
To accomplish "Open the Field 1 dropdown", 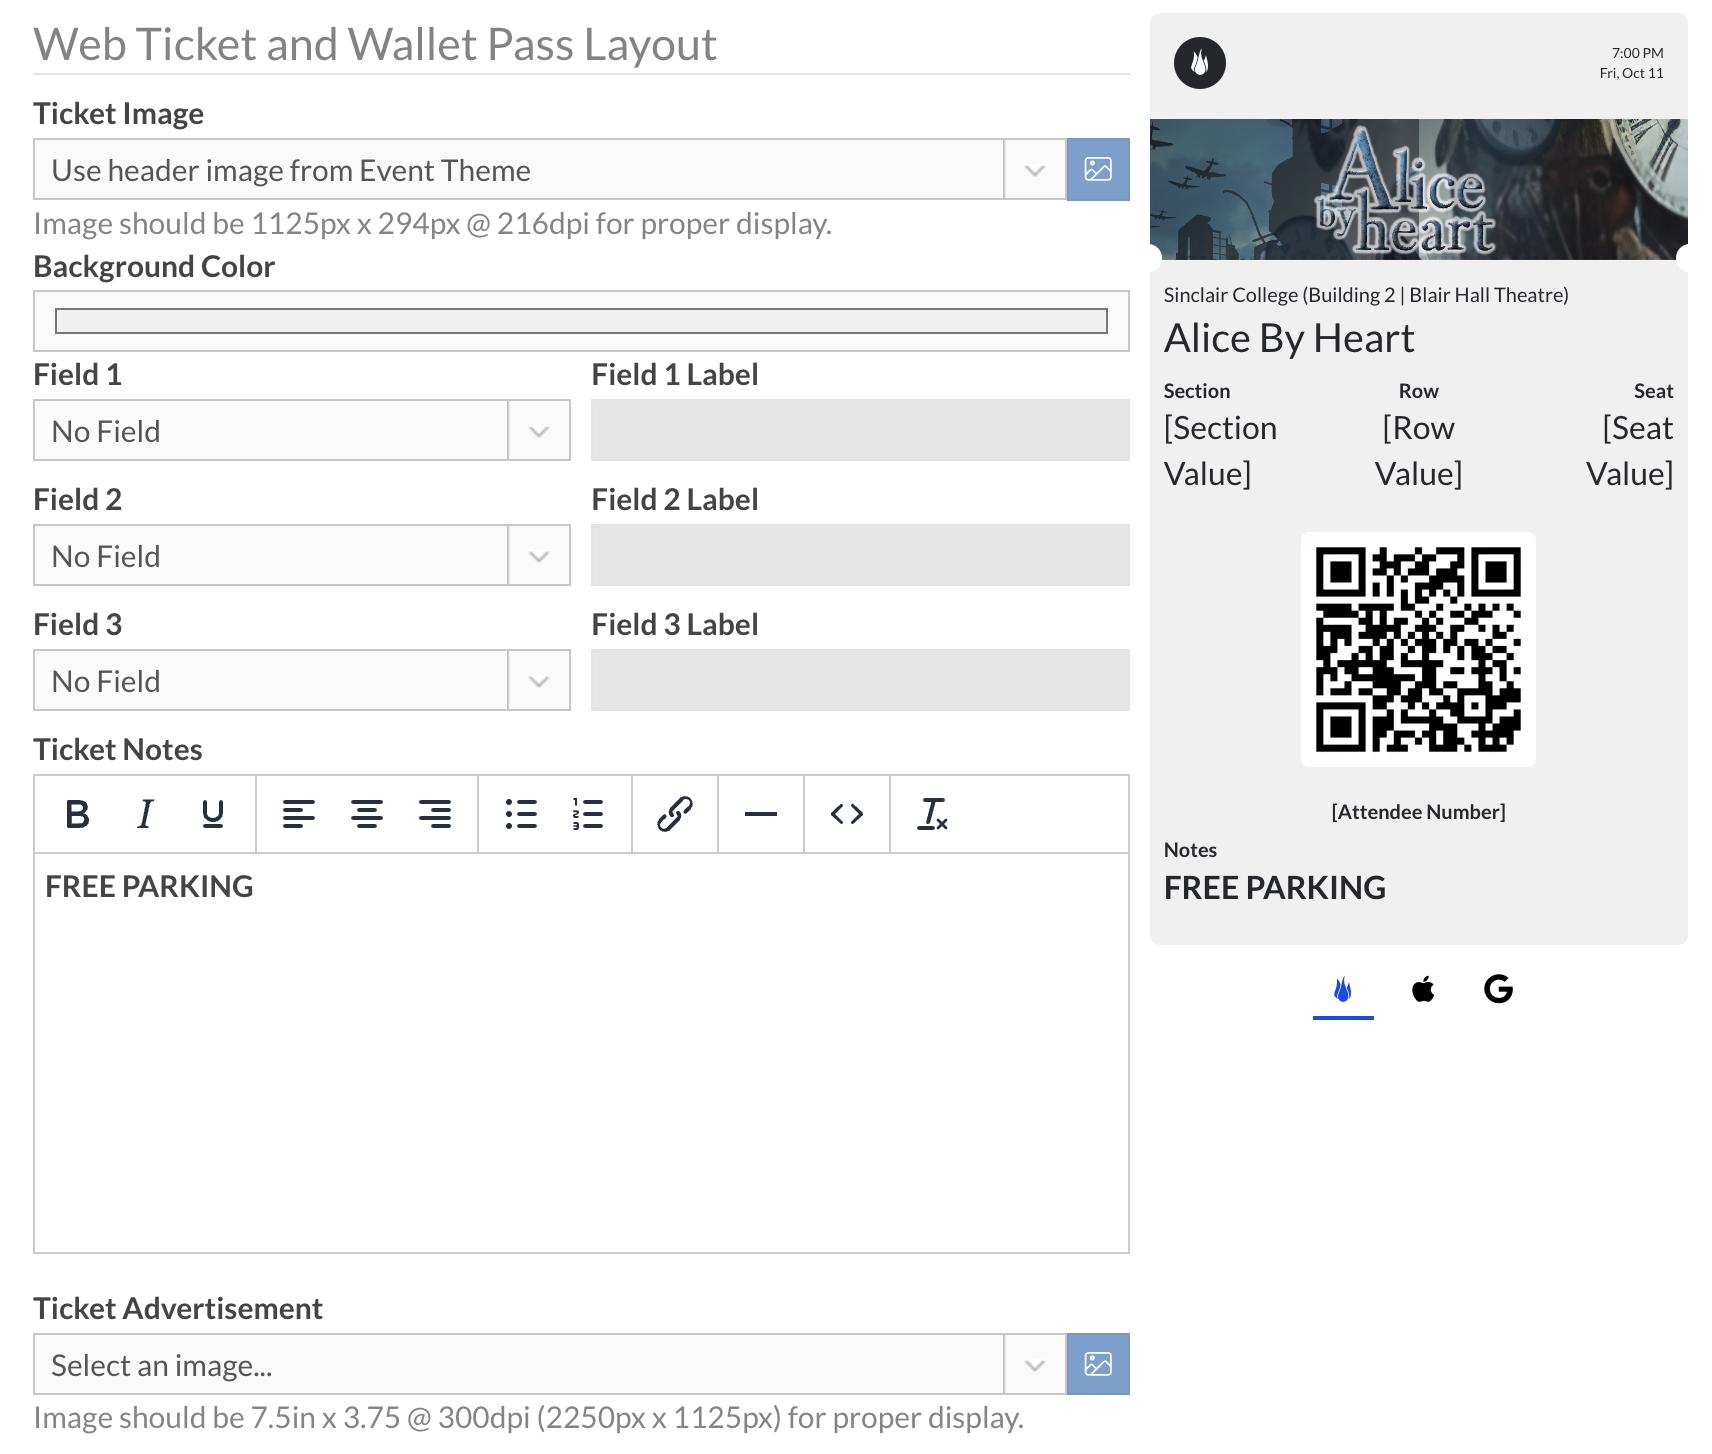I will (x=302, y=430).
